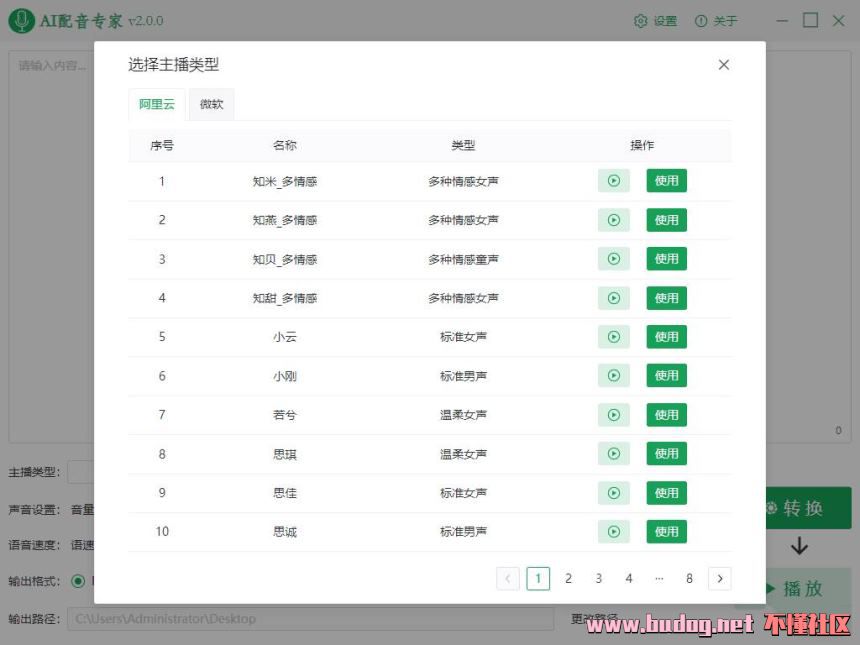Select the name cell 思诚
Viewport: 860px width, 645px height.
285,531
